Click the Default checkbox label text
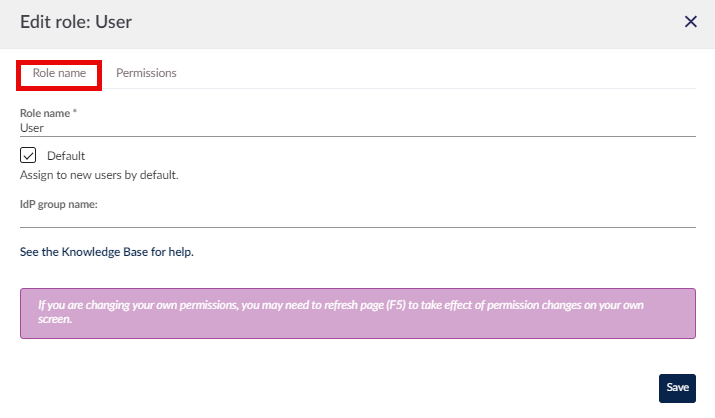Screen dimensions: 715x418 pyautogui.click(x=66, y=156)
